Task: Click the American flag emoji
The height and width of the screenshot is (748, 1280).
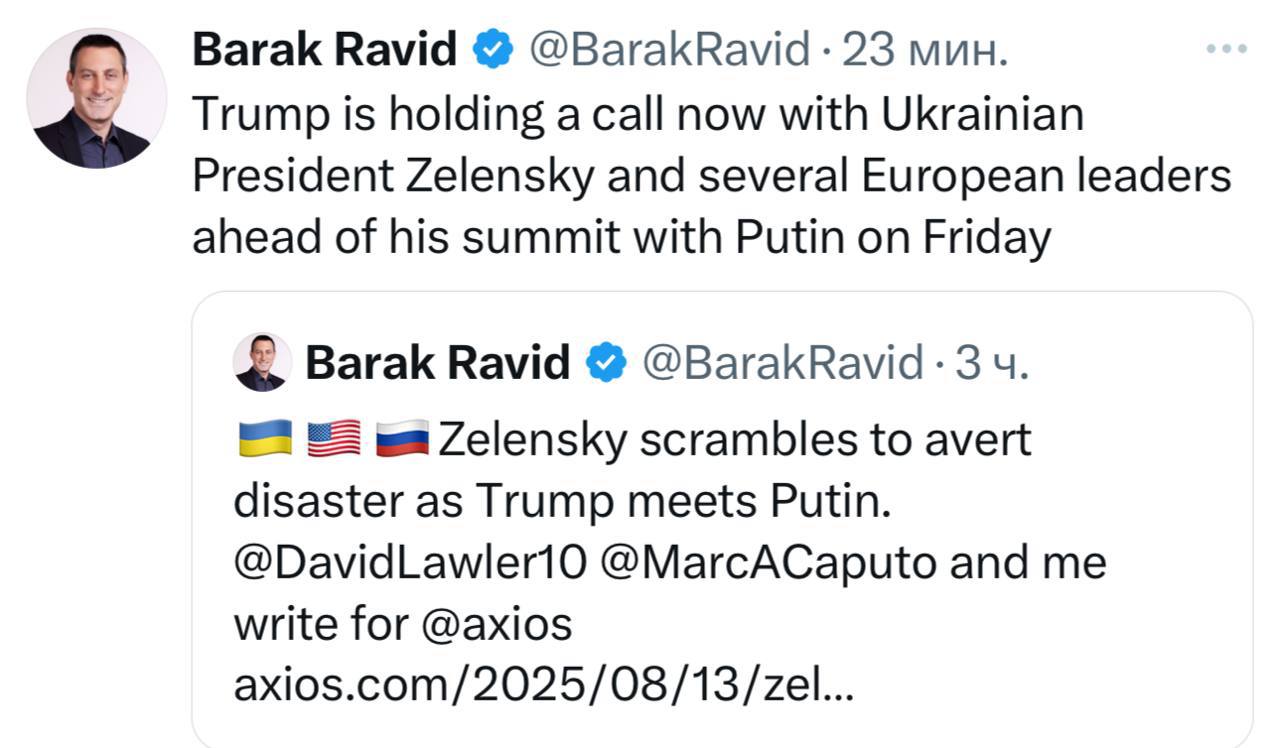Action: (333, 439)
